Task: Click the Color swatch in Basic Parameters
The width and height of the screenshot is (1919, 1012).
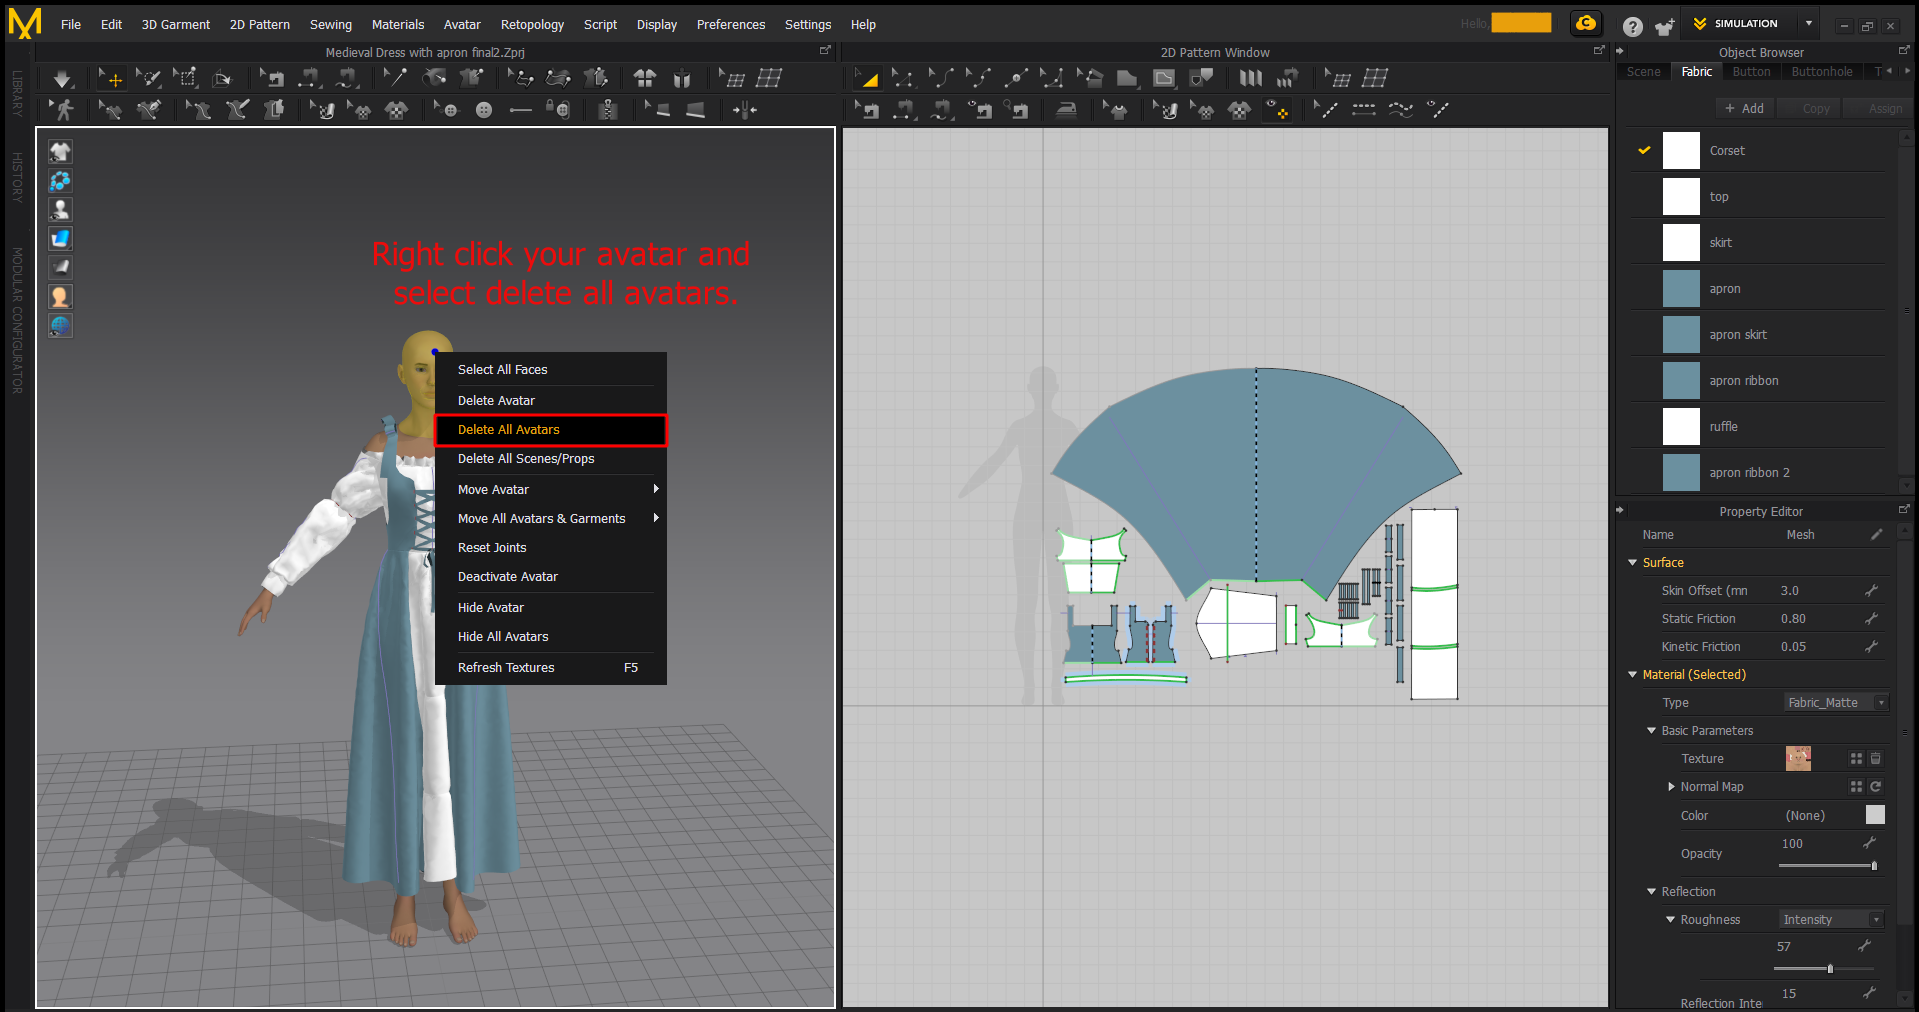Action: click(1875, 815)
